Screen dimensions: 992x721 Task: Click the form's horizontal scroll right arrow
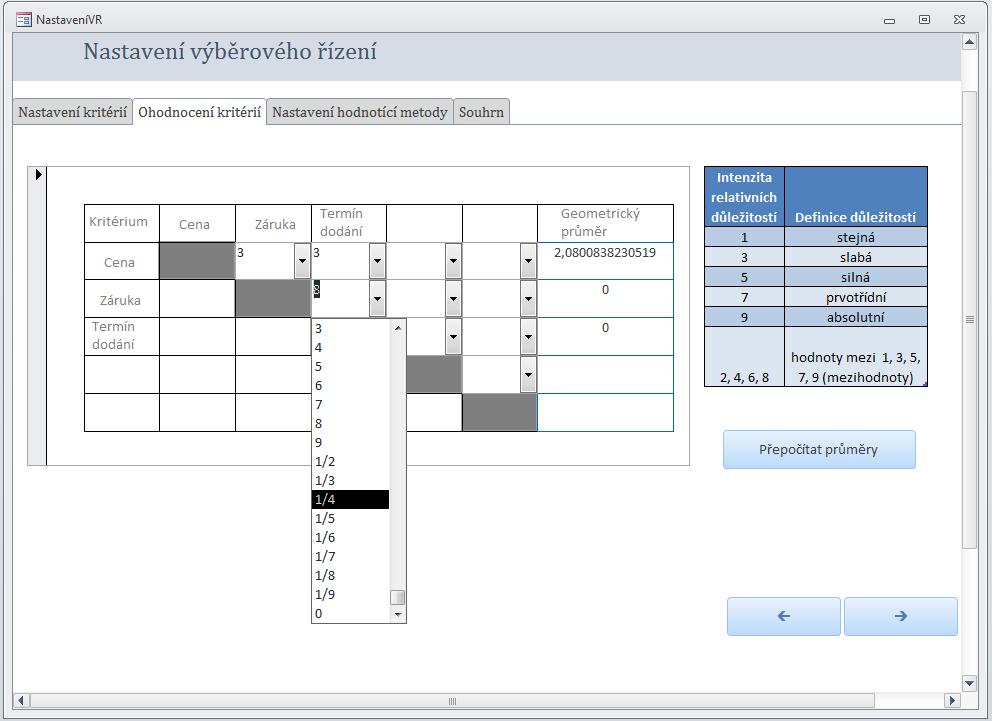pos(952,701)
